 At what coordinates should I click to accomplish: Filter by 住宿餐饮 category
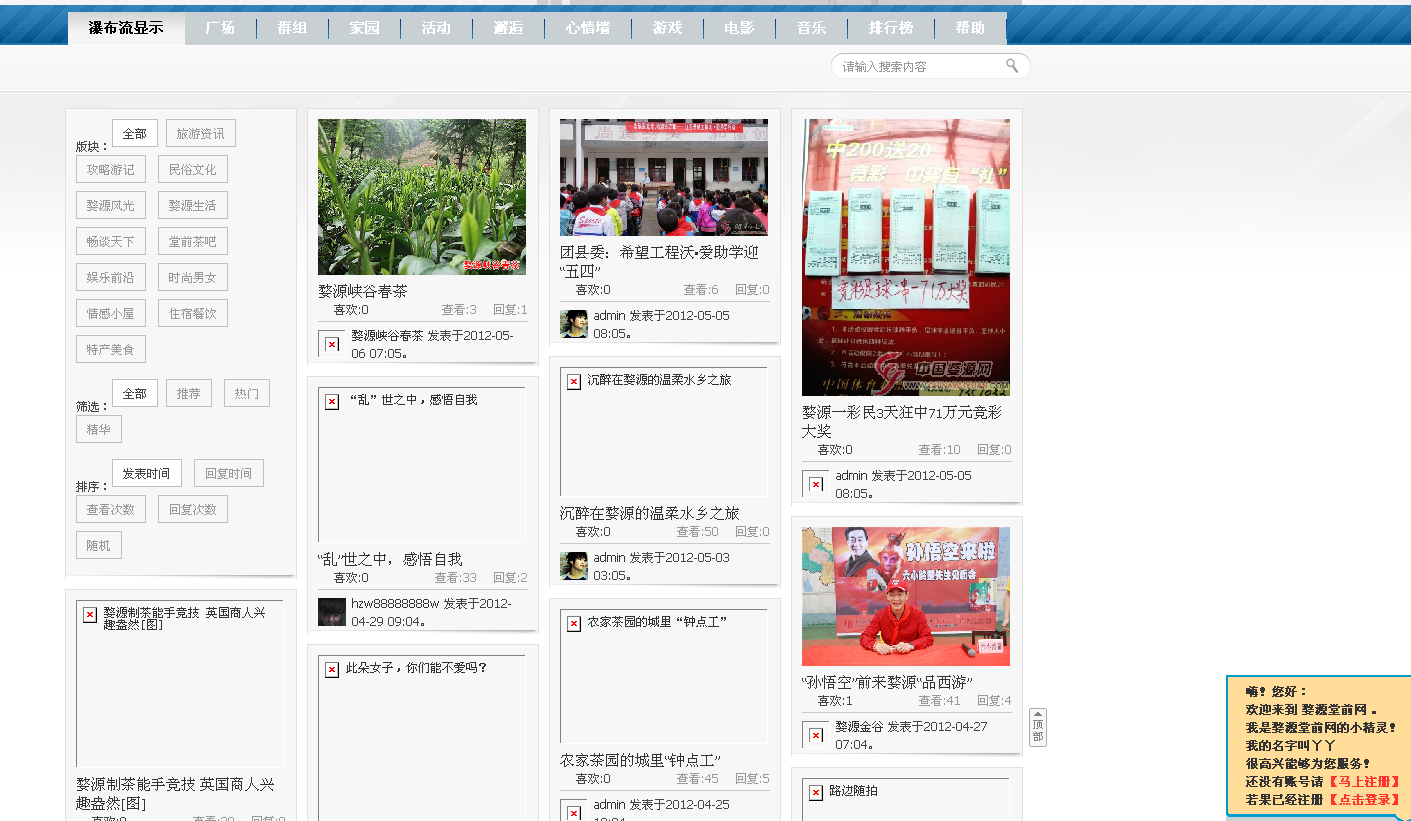(x=193, y=313)
